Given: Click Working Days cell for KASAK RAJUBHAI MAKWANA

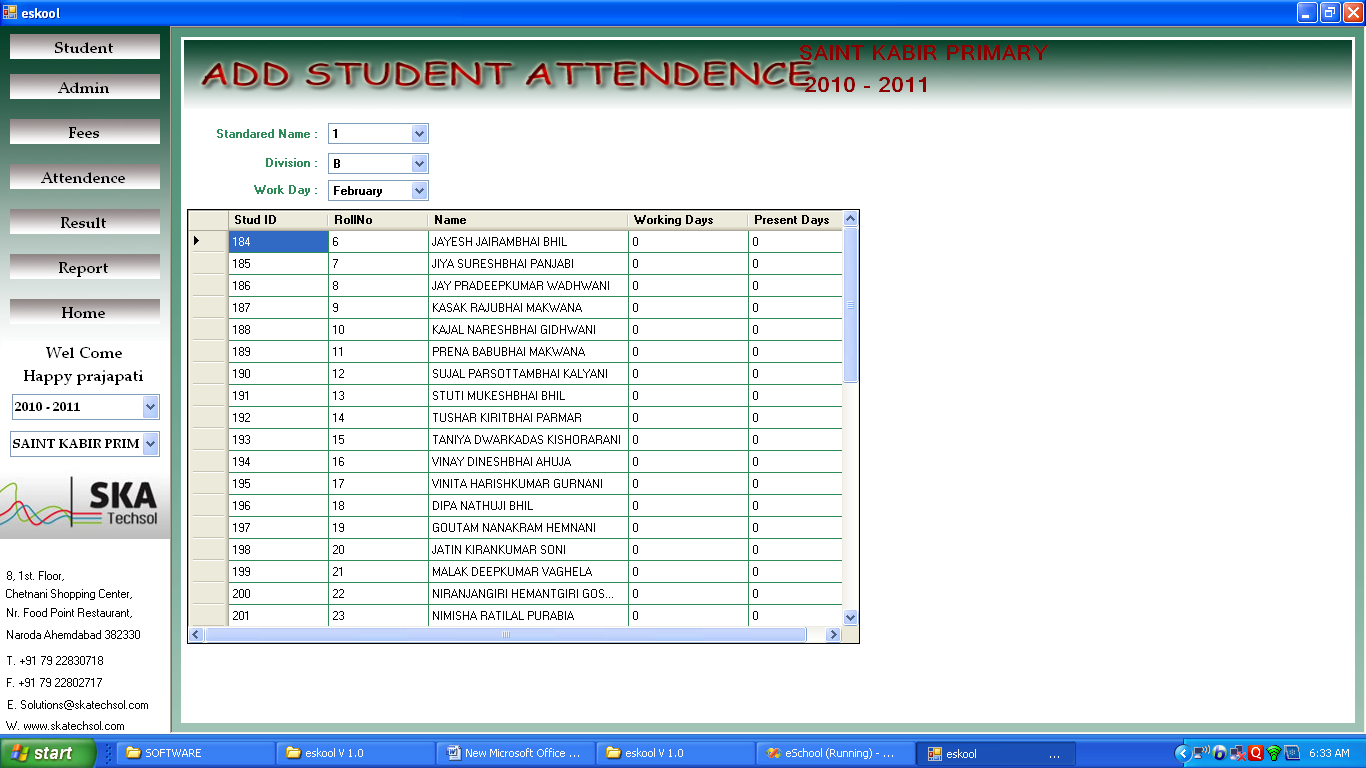Looking at the screenshot, I should (x=688, y=308).
